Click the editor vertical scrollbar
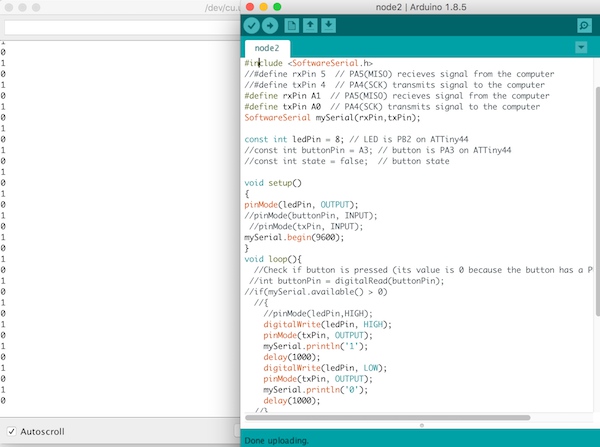 [x=597, y=201]
